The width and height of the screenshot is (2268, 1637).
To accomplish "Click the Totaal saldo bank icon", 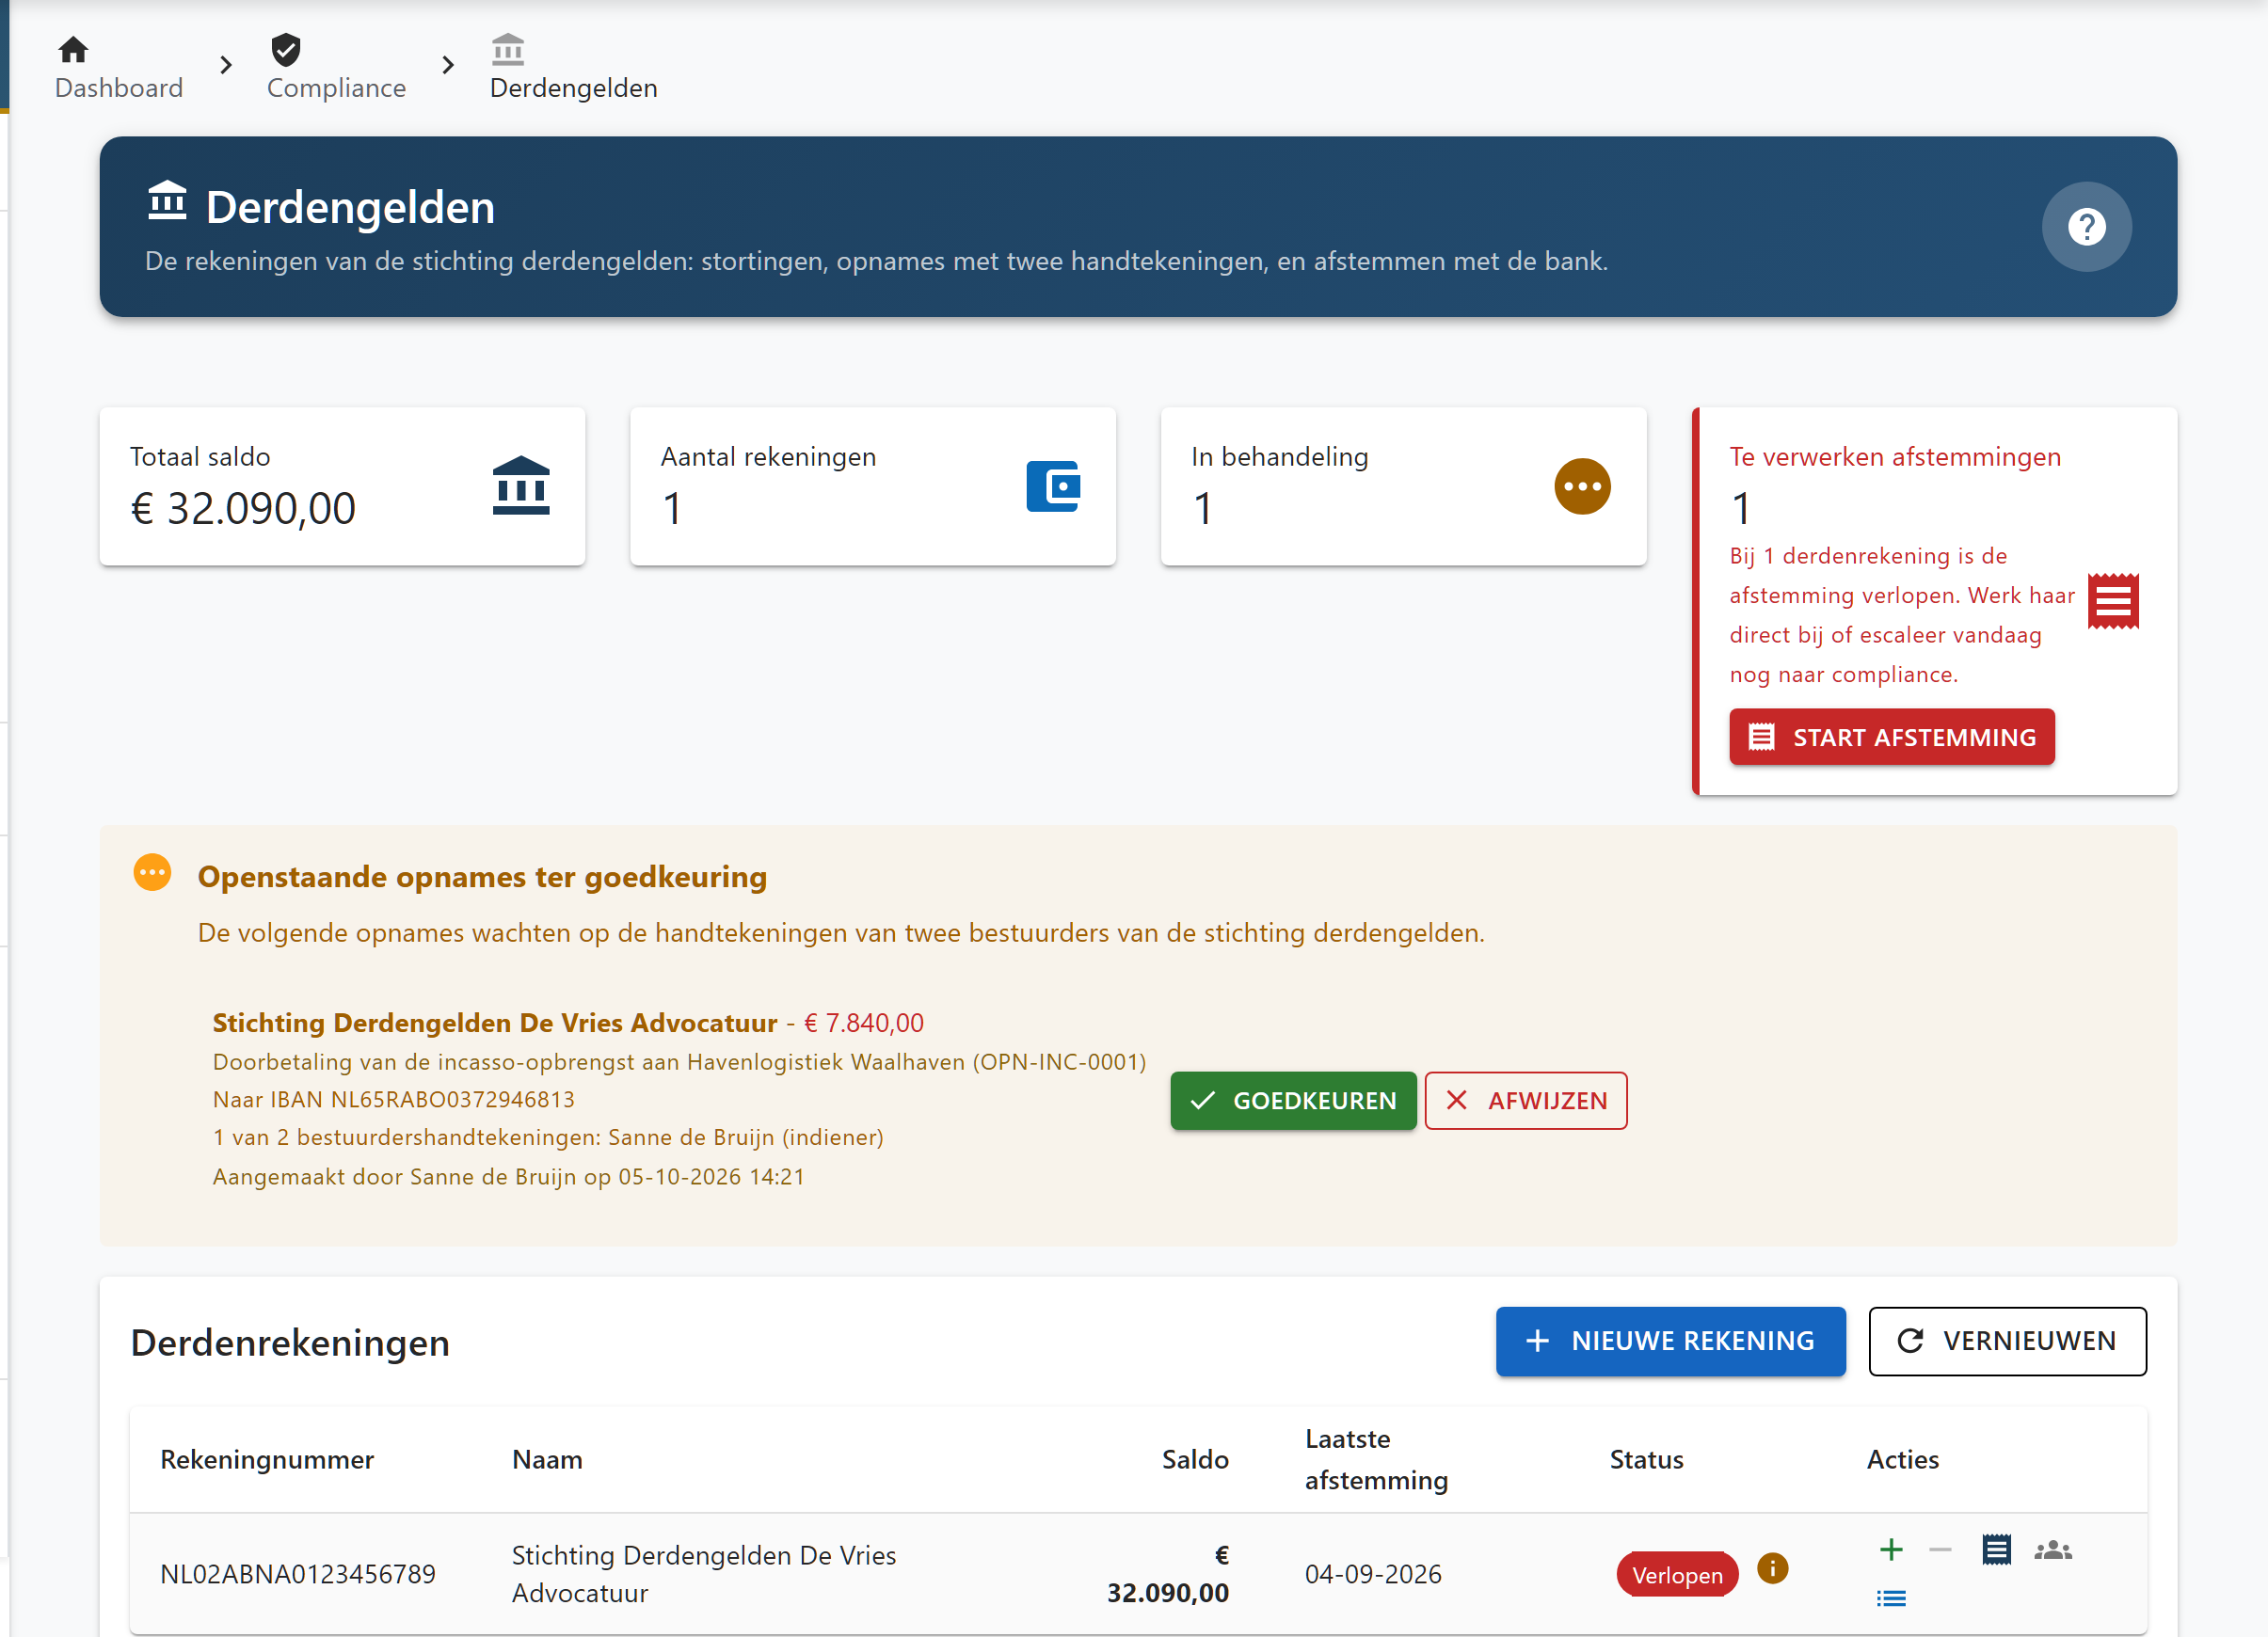I will pyautogui.click(x=521, y=486).
